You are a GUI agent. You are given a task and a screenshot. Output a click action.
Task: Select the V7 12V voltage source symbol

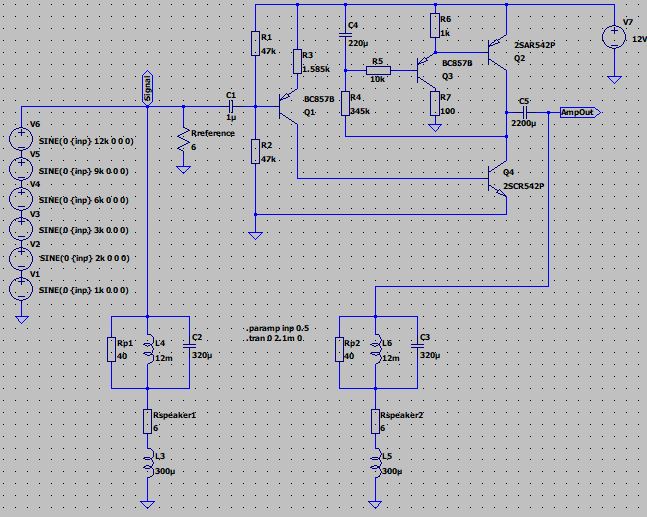[x=614, y=38]
